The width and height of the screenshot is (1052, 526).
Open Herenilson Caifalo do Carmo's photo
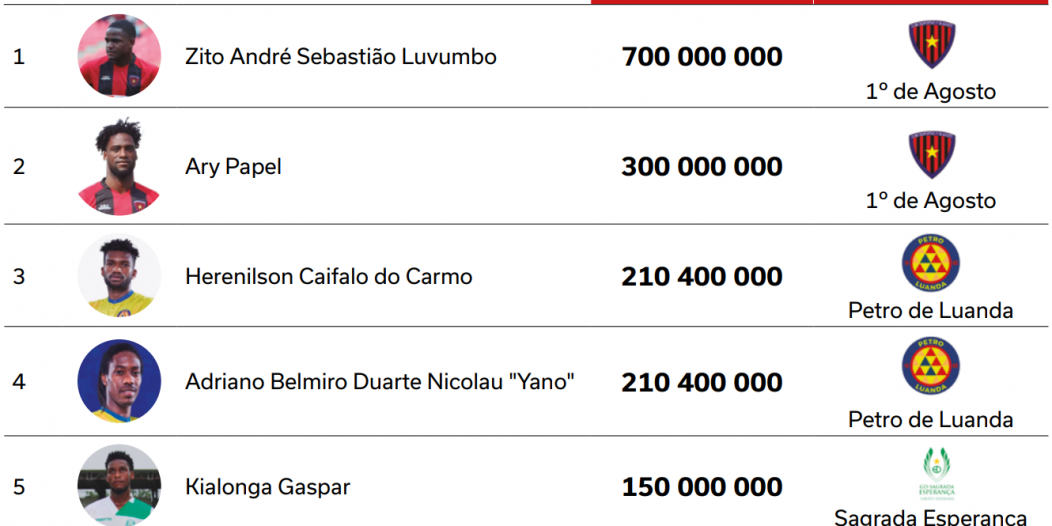tap(119, 276)
